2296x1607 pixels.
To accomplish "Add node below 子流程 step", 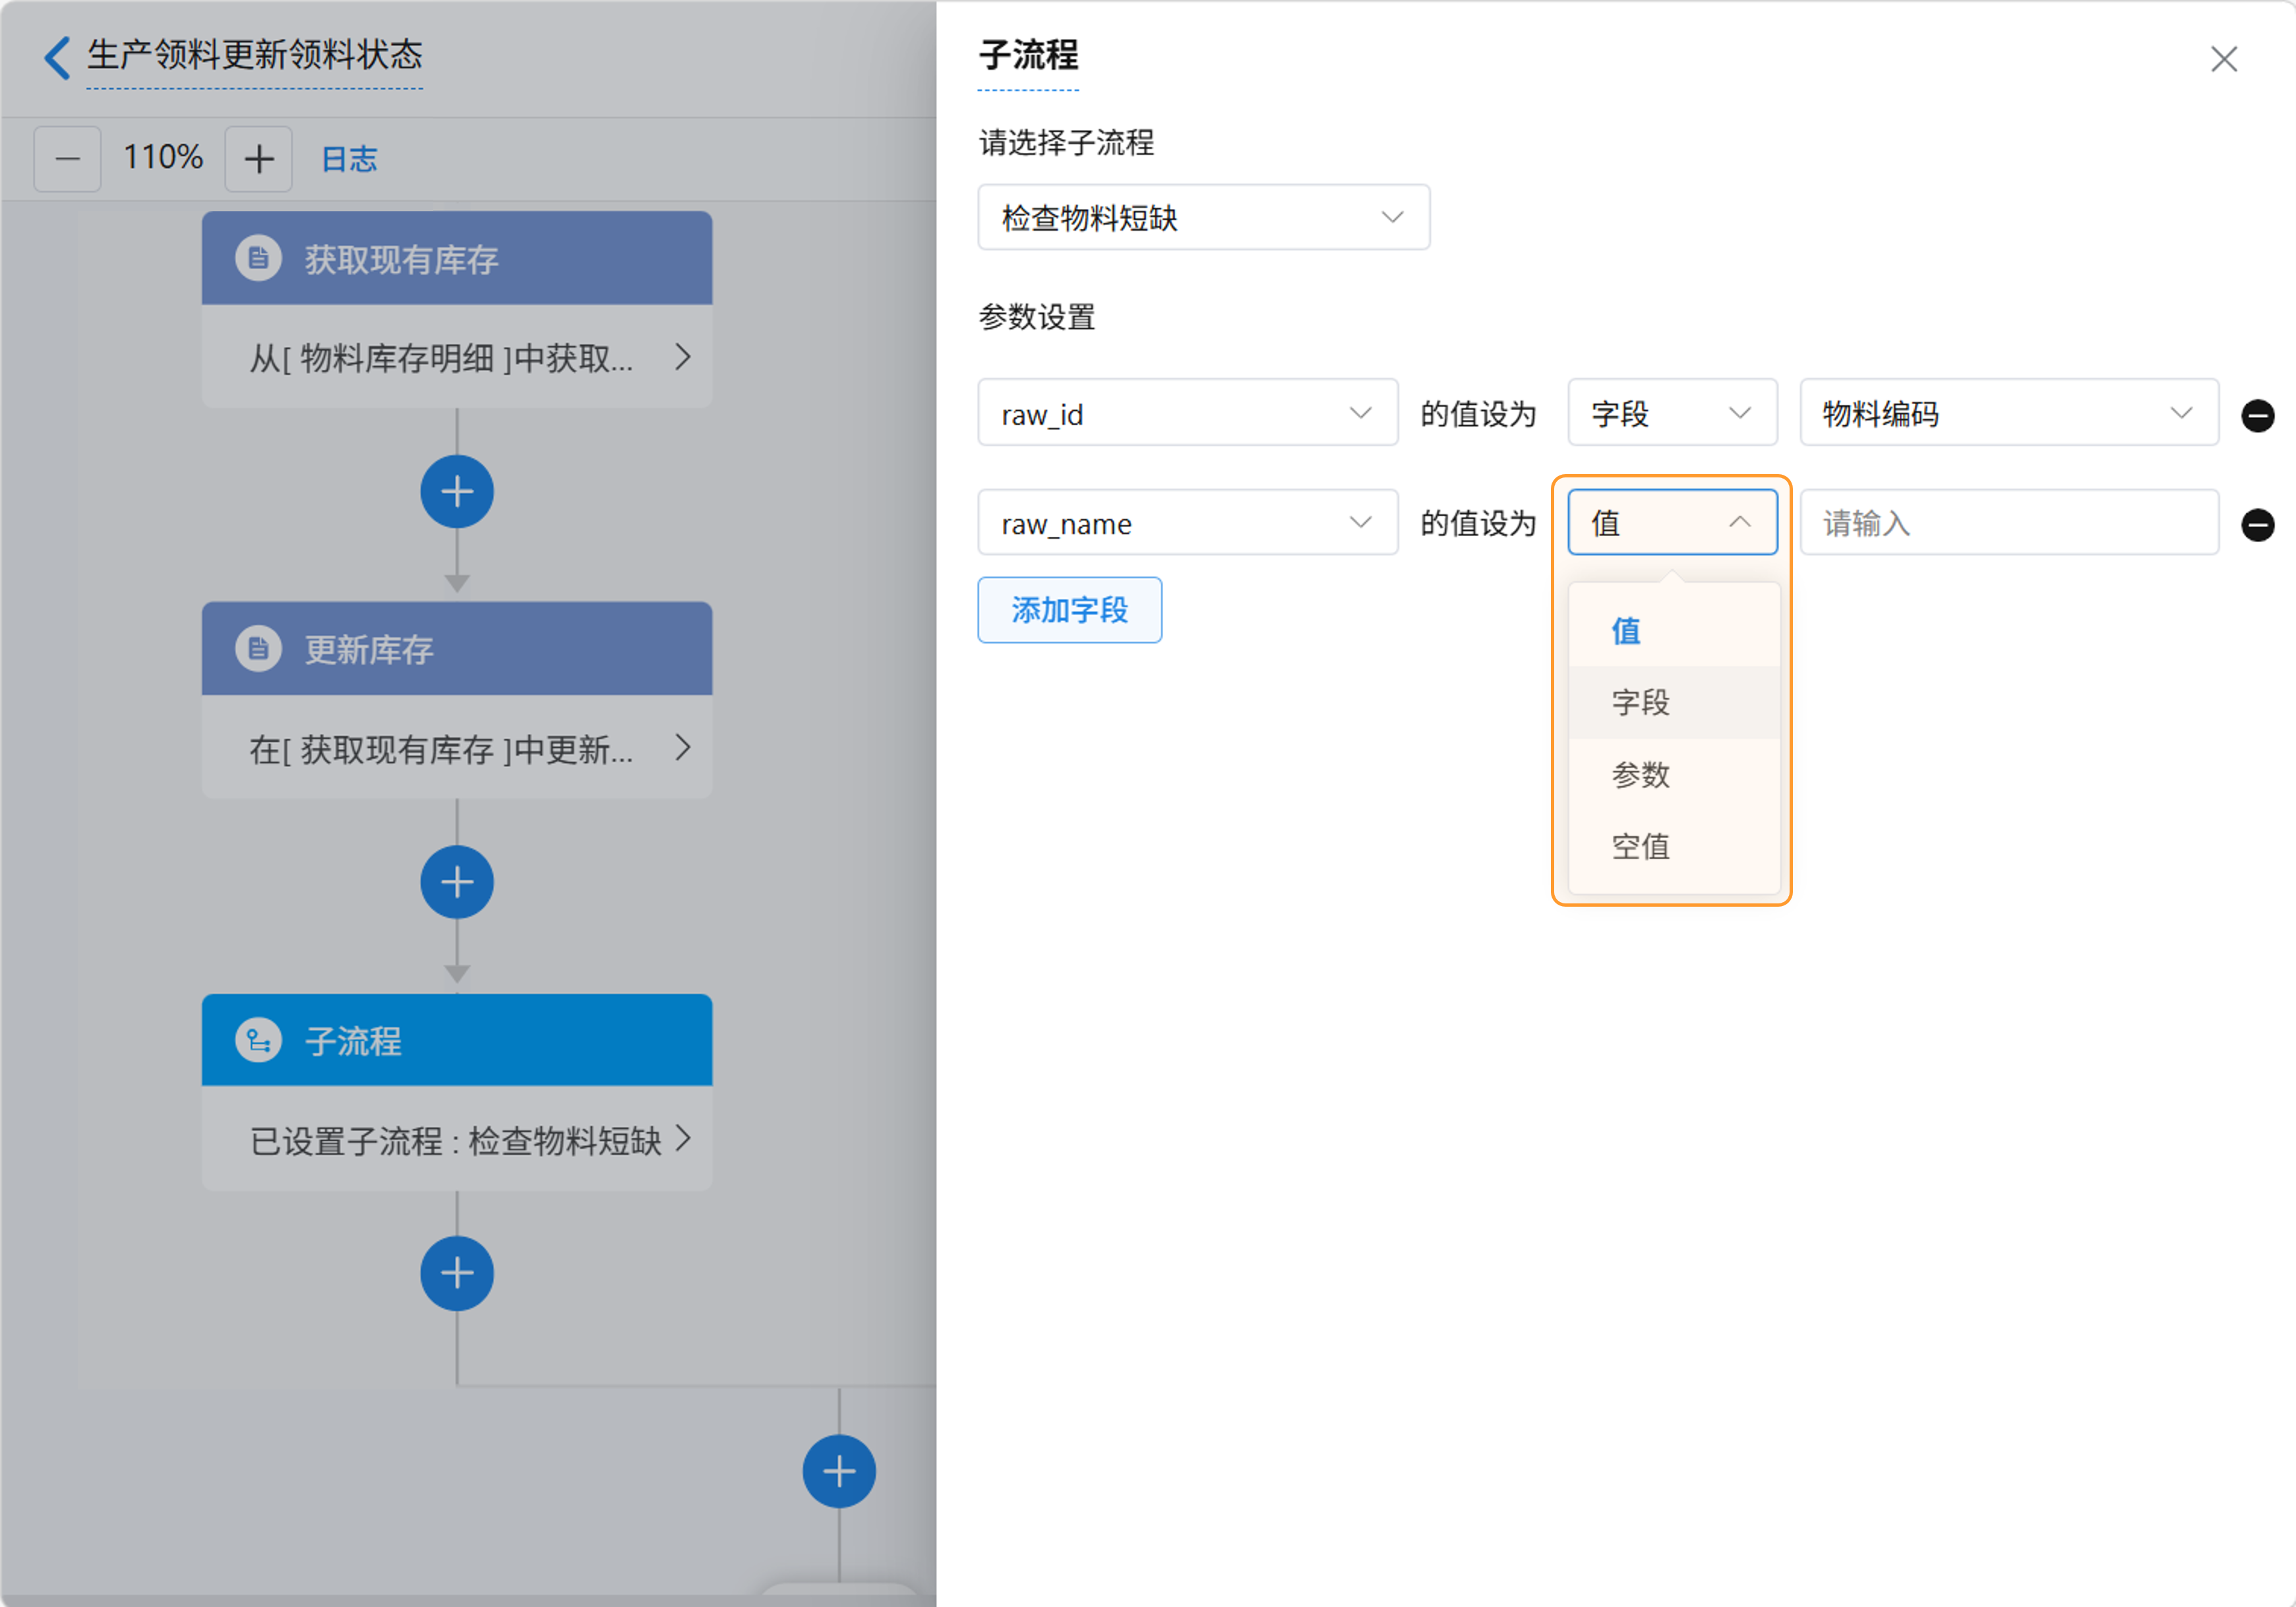I will 456,1273.
